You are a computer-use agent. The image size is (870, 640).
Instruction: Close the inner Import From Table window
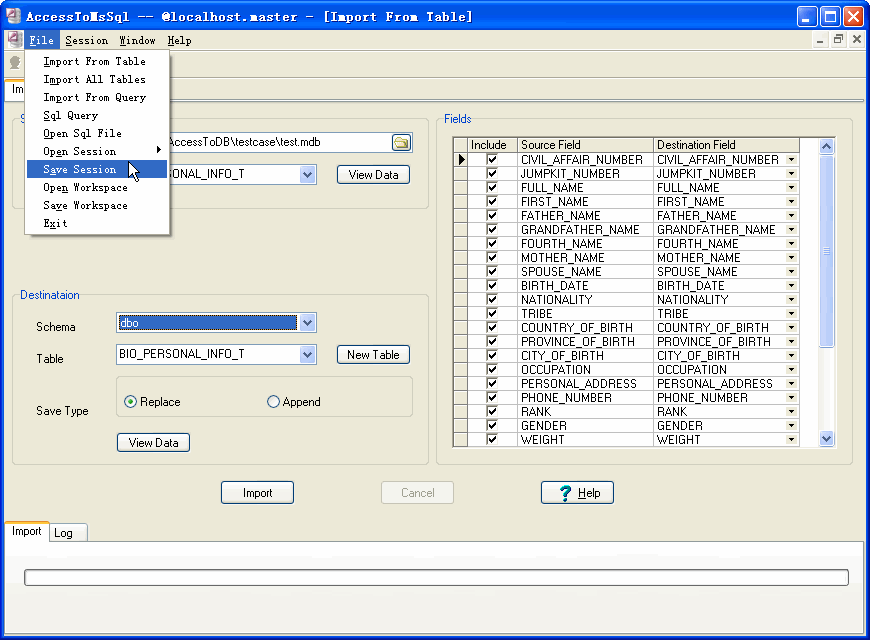pyautogui.click(x=857, y=39)
